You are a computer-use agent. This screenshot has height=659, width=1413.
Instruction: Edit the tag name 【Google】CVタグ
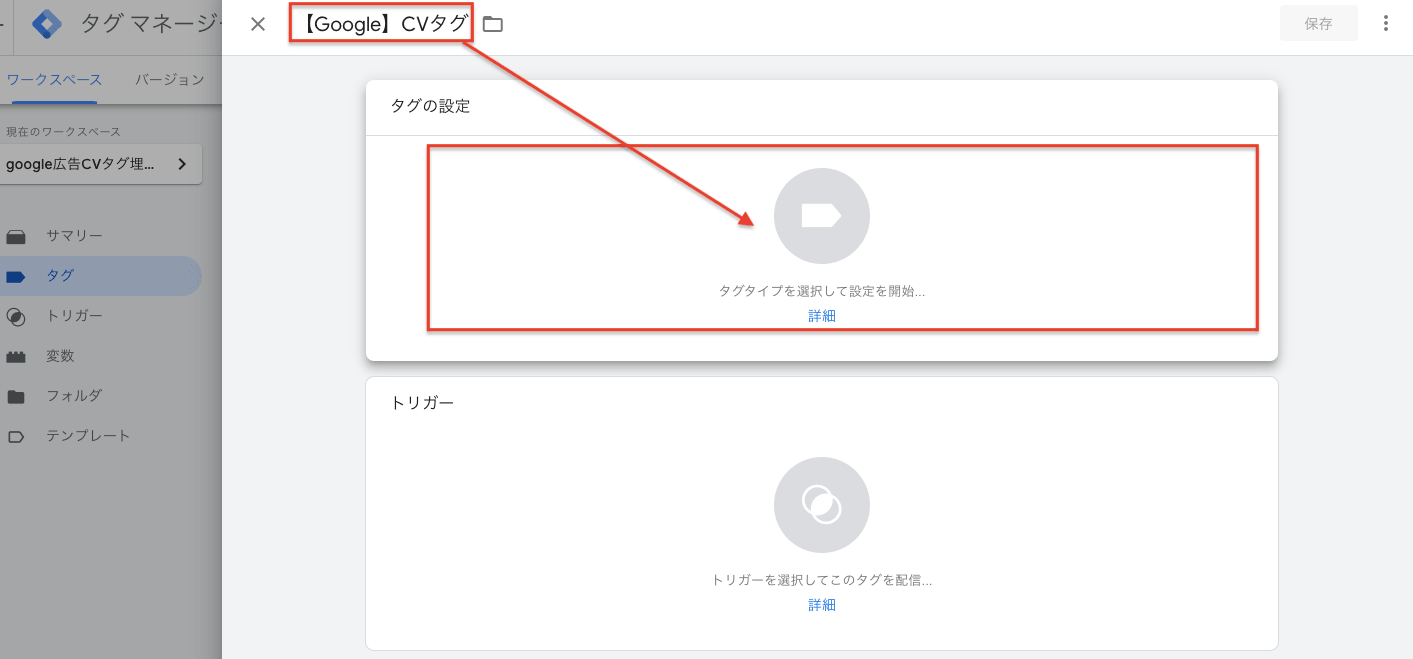[x=384, y=24]
